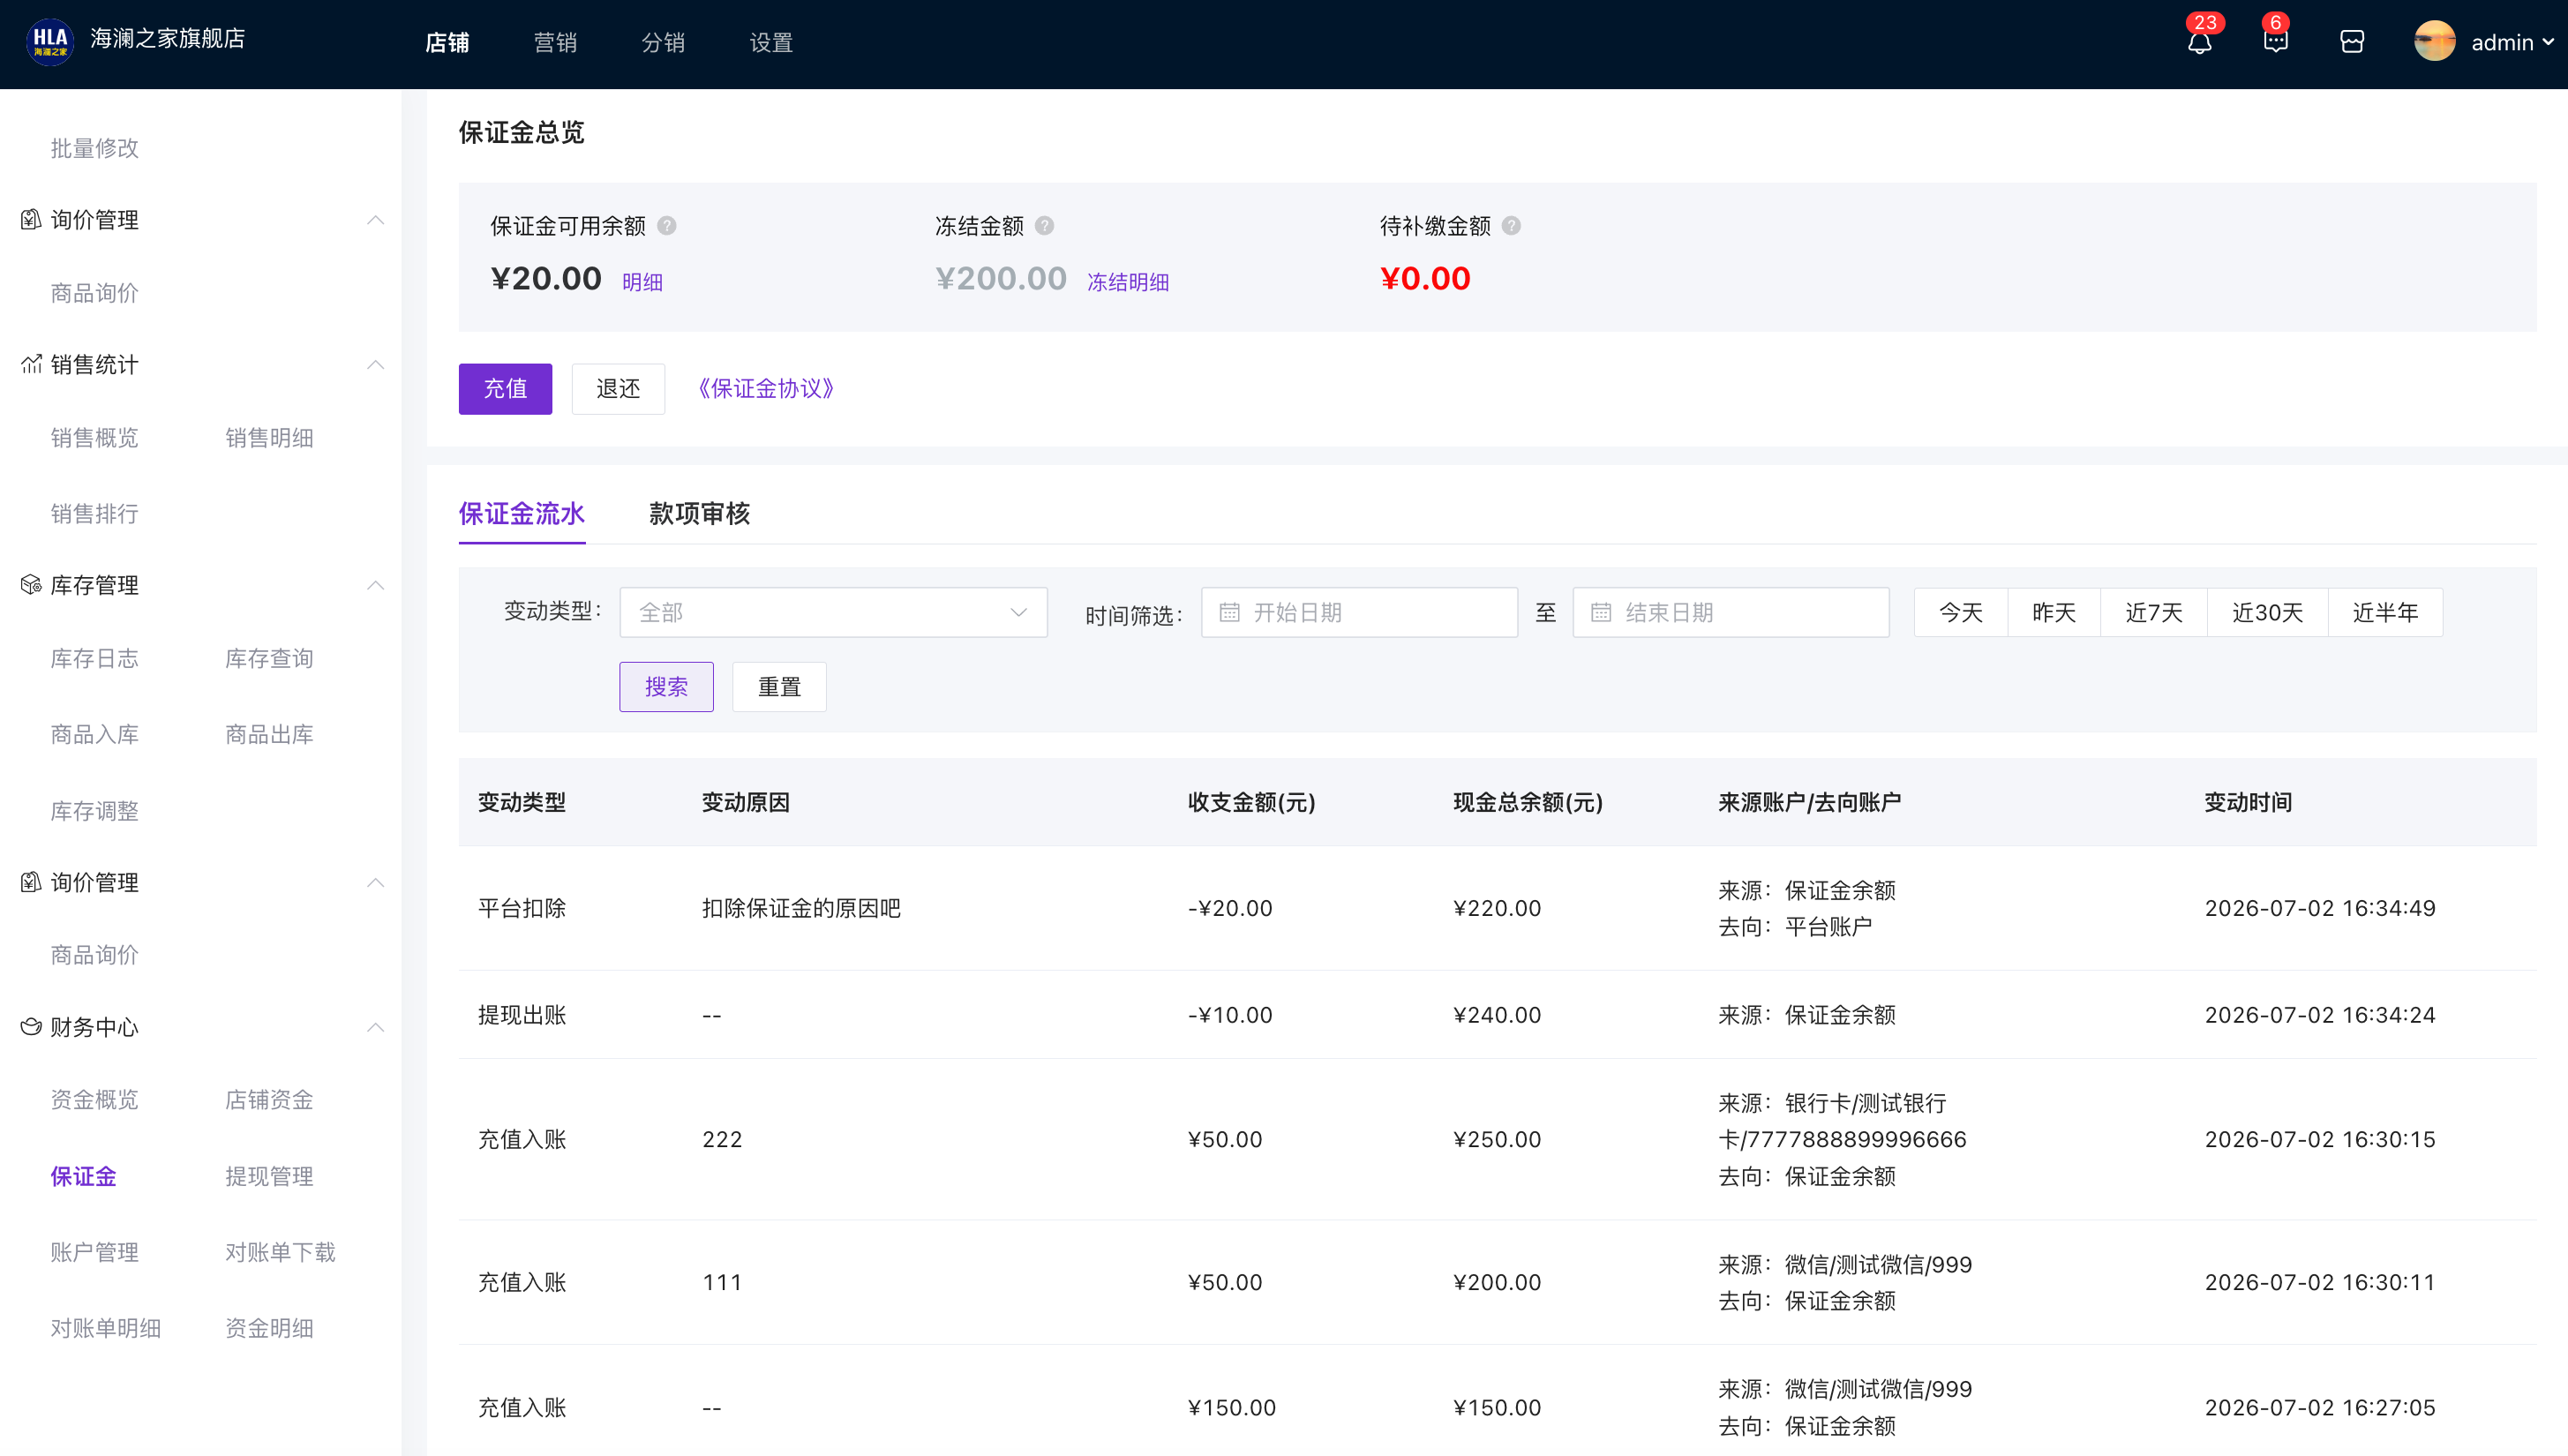The image size is (2568, 1456).
Task: Open the chat messages icon
Action: [2275, 42]
